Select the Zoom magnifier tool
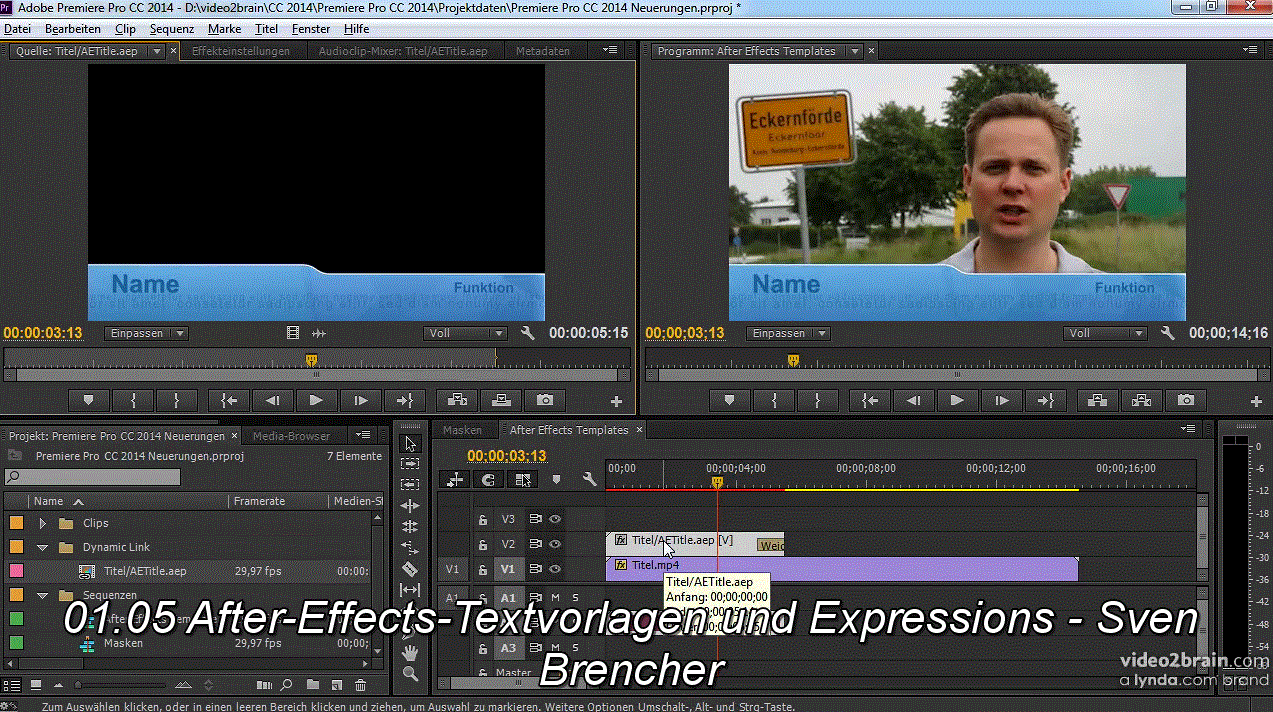This screenshot has height=712, width=1273. click(410, 674)
